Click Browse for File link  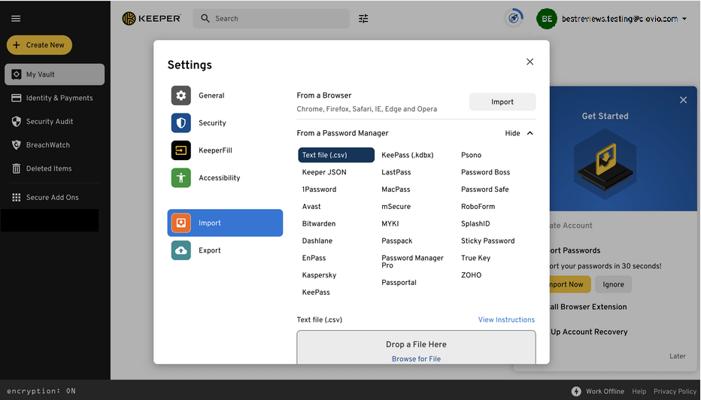(x=416, y=359)
